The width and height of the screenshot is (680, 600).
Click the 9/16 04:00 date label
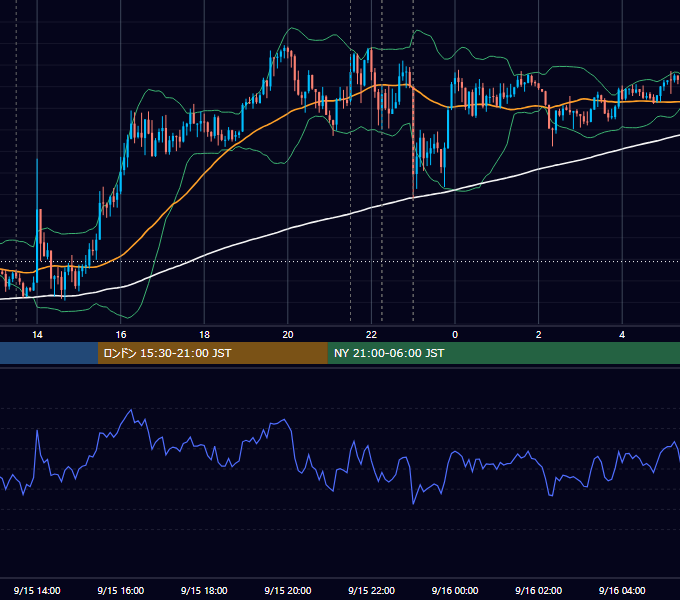[x=622, y=590]
